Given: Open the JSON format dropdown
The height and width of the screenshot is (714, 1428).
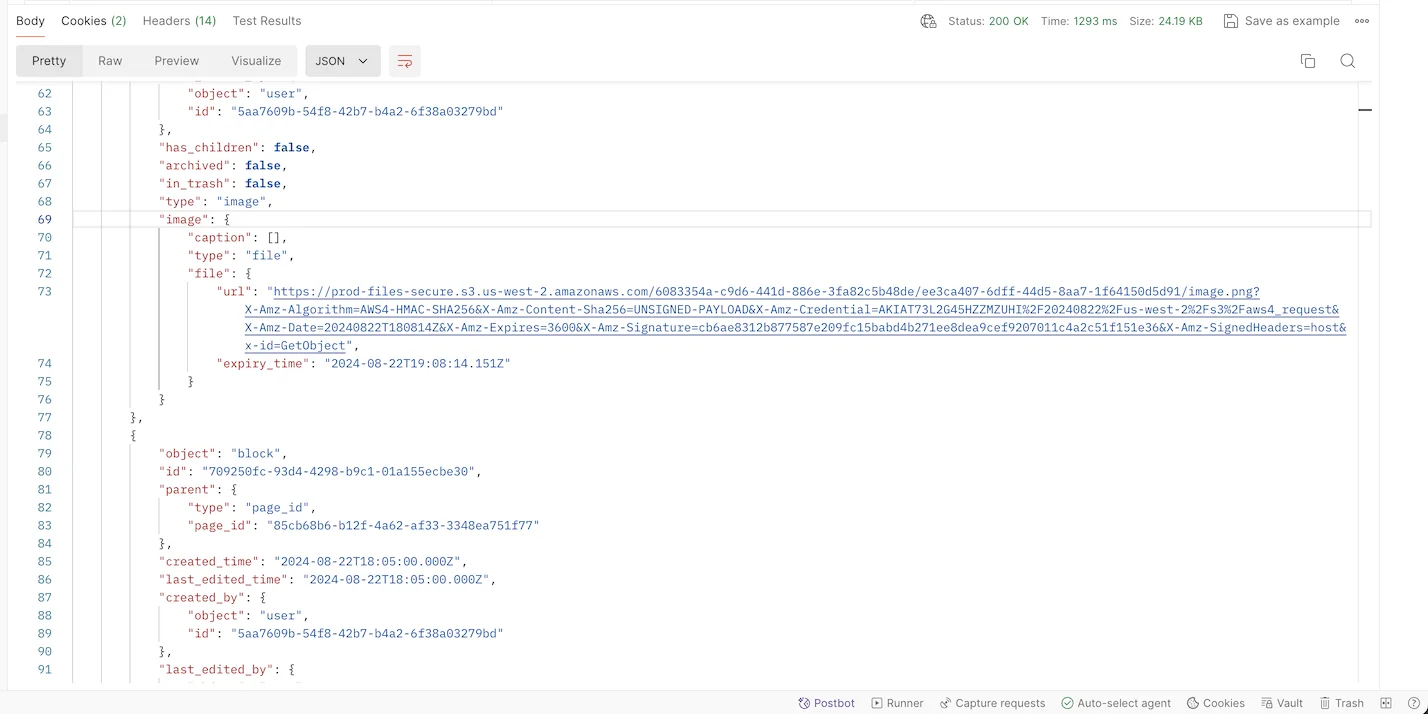Looking at the screenshot, I should click(x=342, y=61).
